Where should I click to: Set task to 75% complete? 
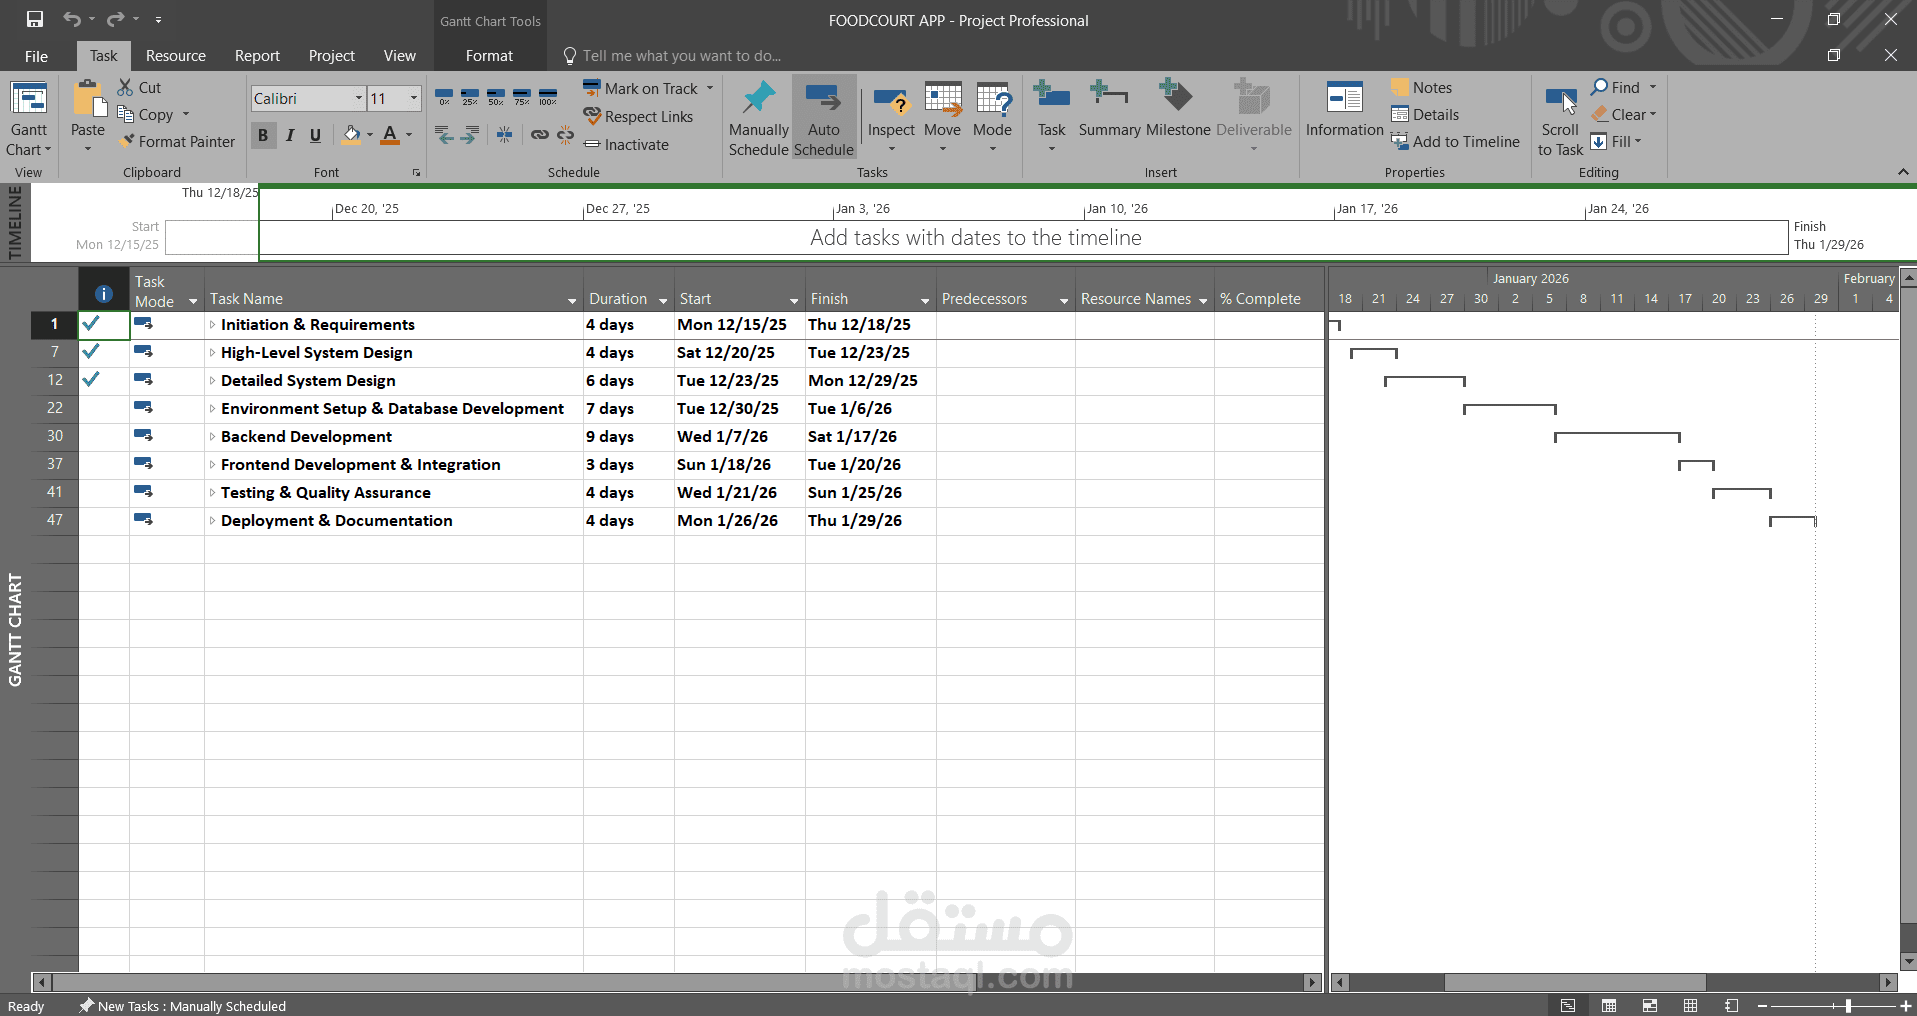[x=522, y=97]
